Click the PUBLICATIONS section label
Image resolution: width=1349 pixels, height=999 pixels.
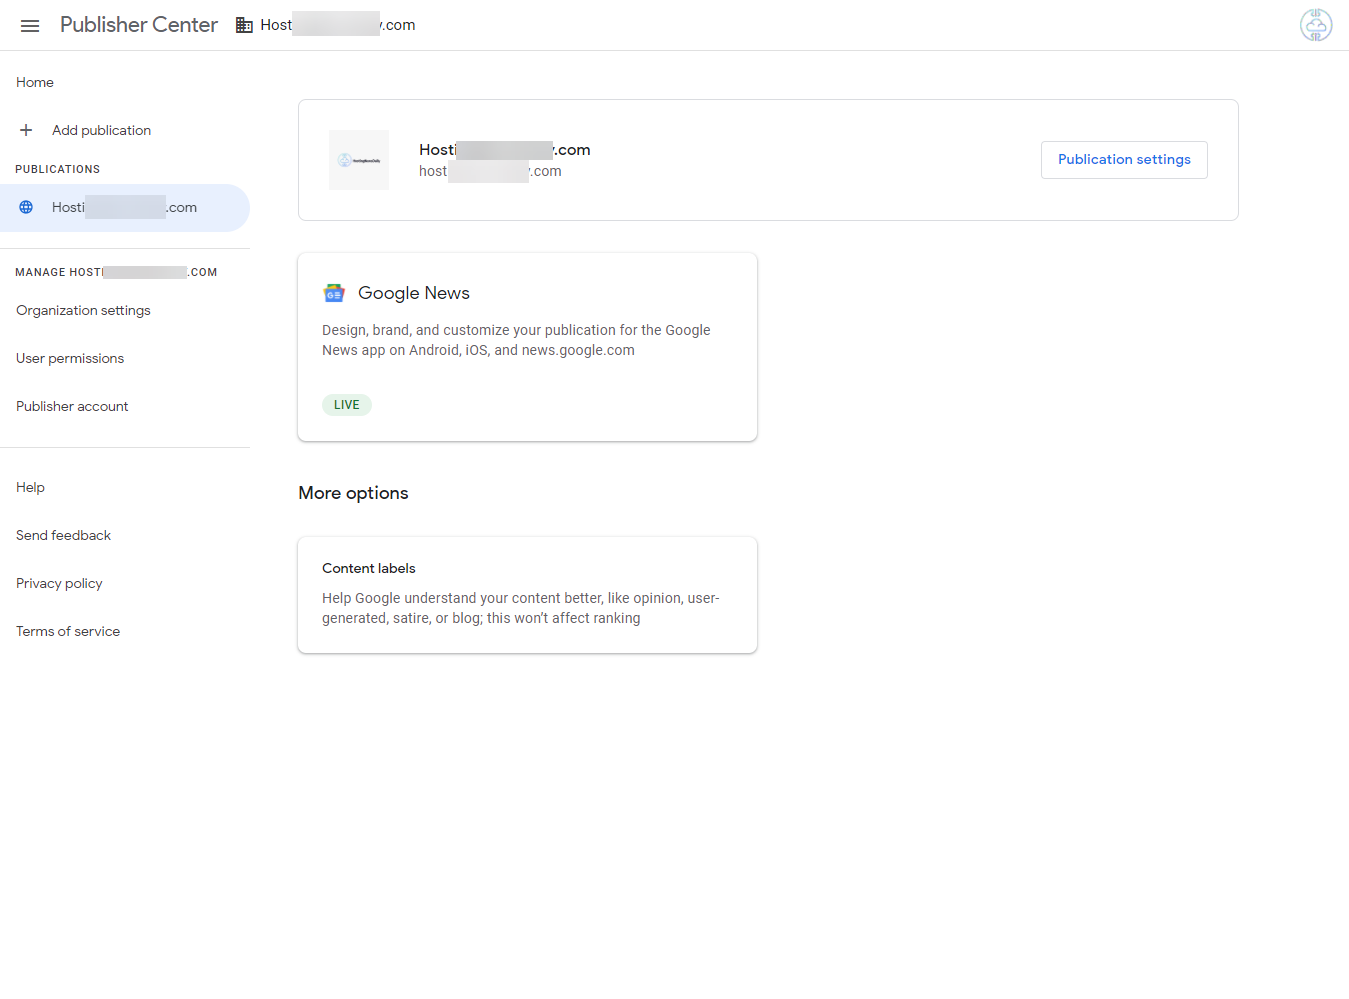(x=58, y=169)
